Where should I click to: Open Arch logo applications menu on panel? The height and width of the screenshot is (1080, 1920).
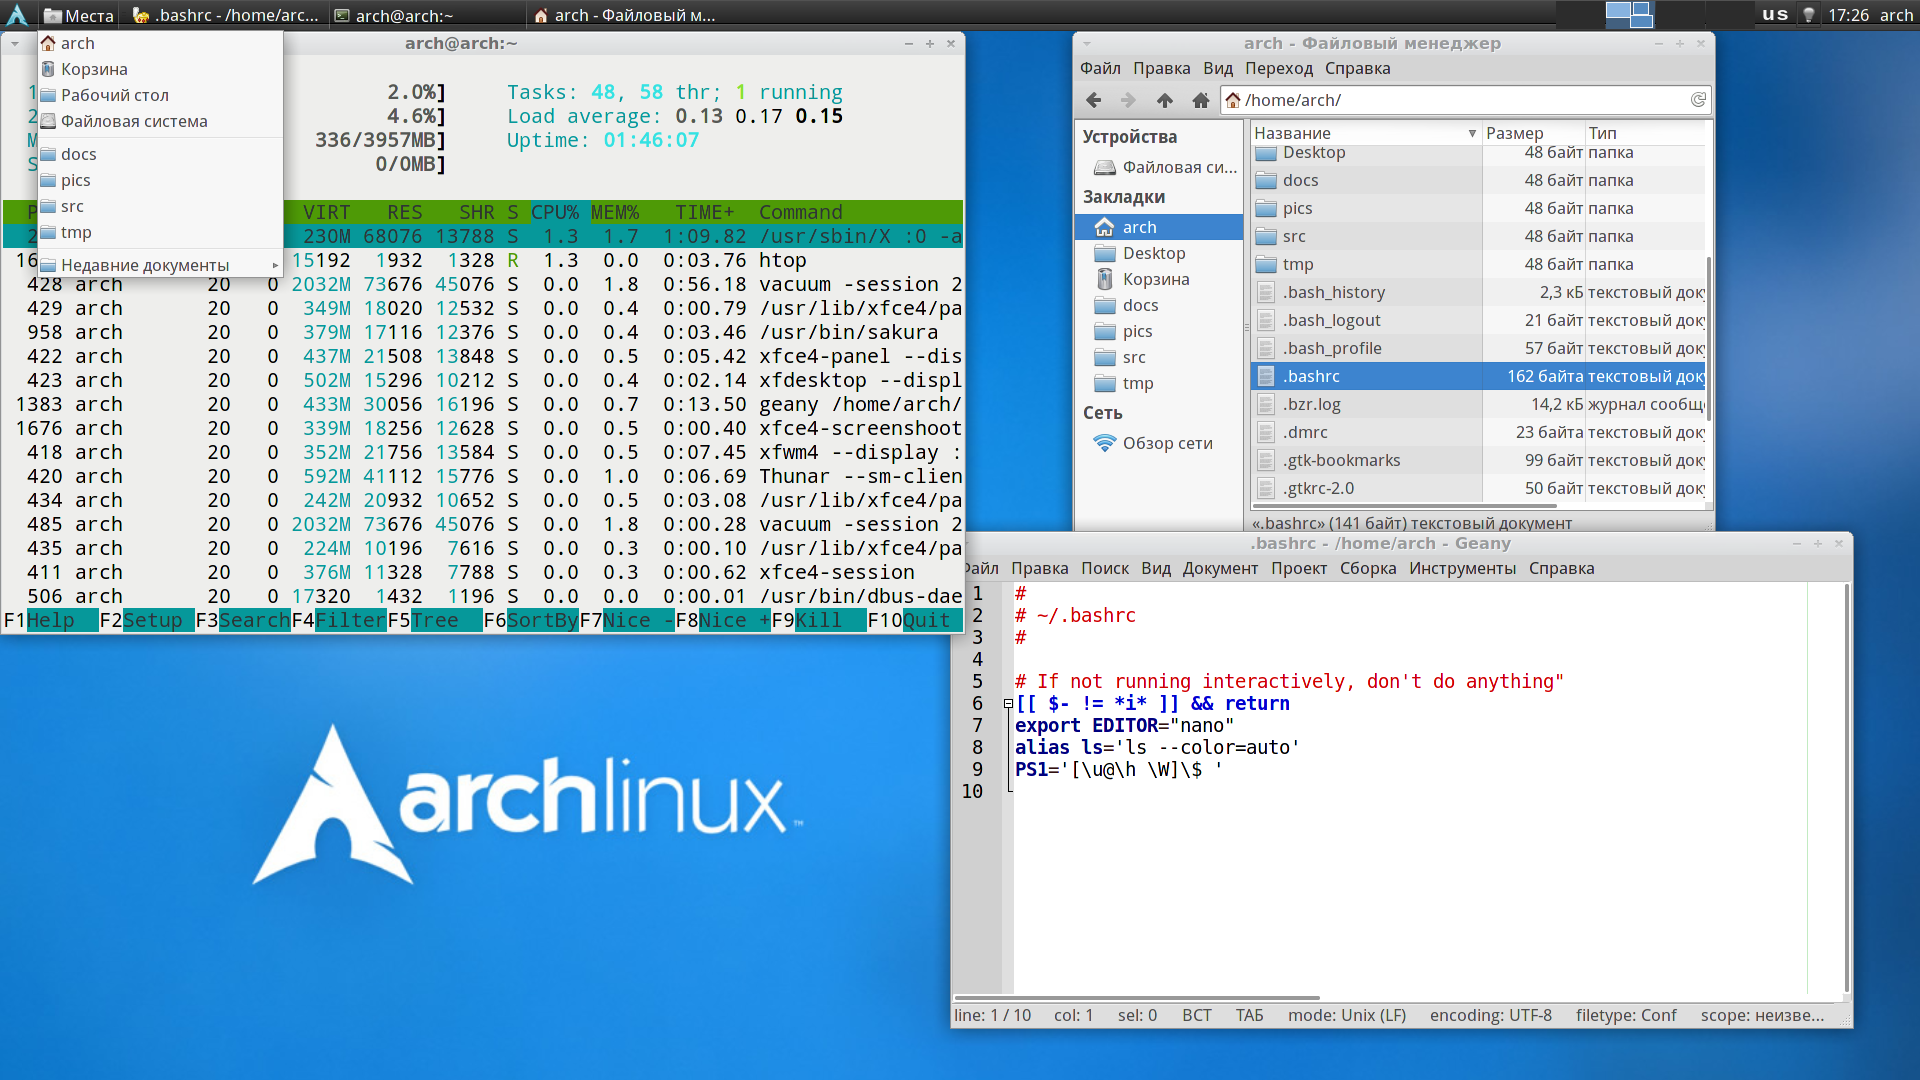[17, 14]
